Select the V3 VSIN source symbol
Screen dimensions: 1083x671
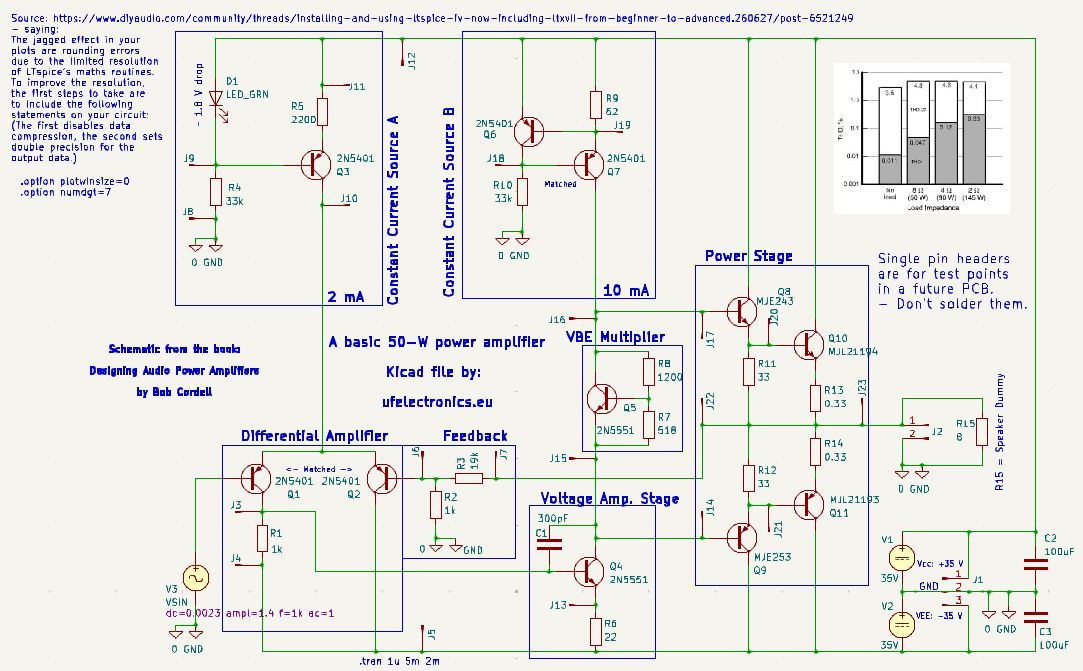tap(195, 578)
